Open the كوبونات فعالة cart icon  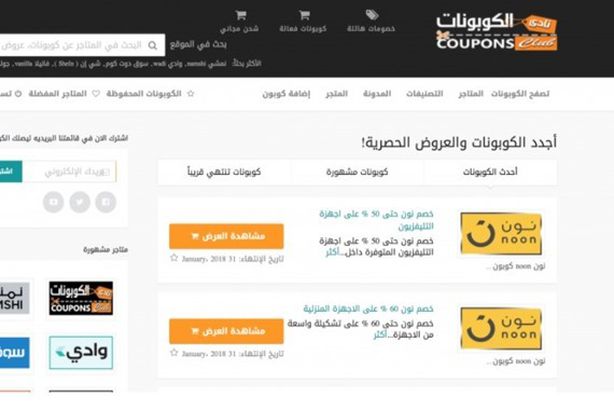[x=304, y=15]
